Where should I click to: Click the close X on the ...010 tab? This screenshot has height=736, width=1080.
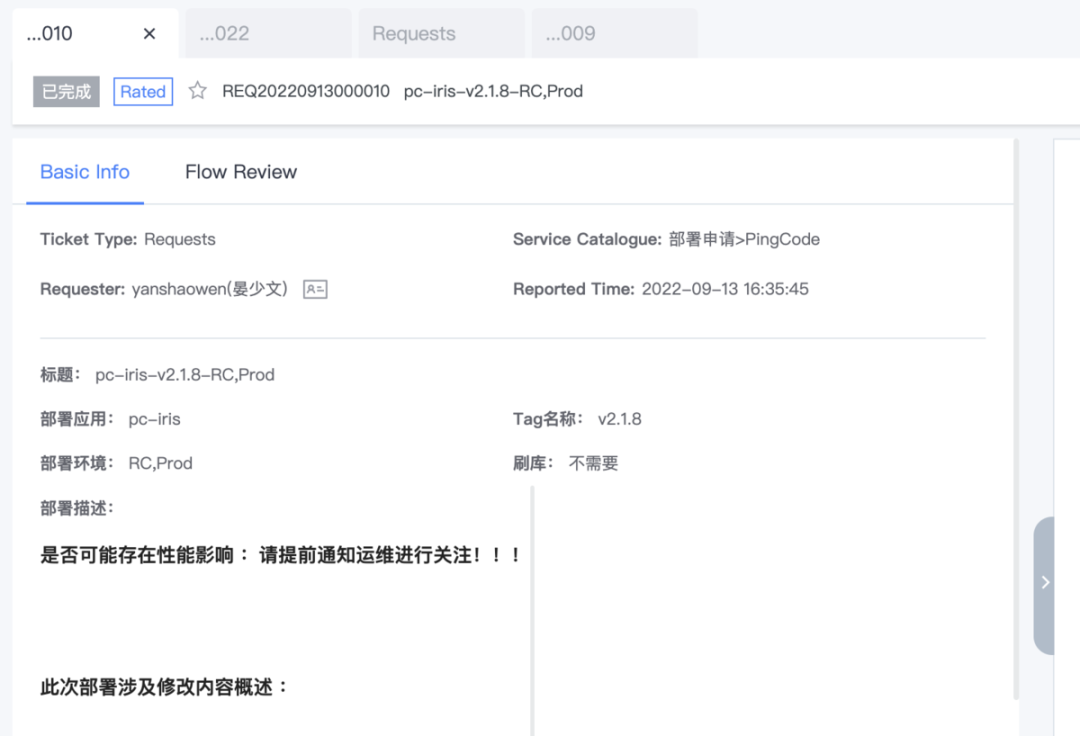point(149,33)
